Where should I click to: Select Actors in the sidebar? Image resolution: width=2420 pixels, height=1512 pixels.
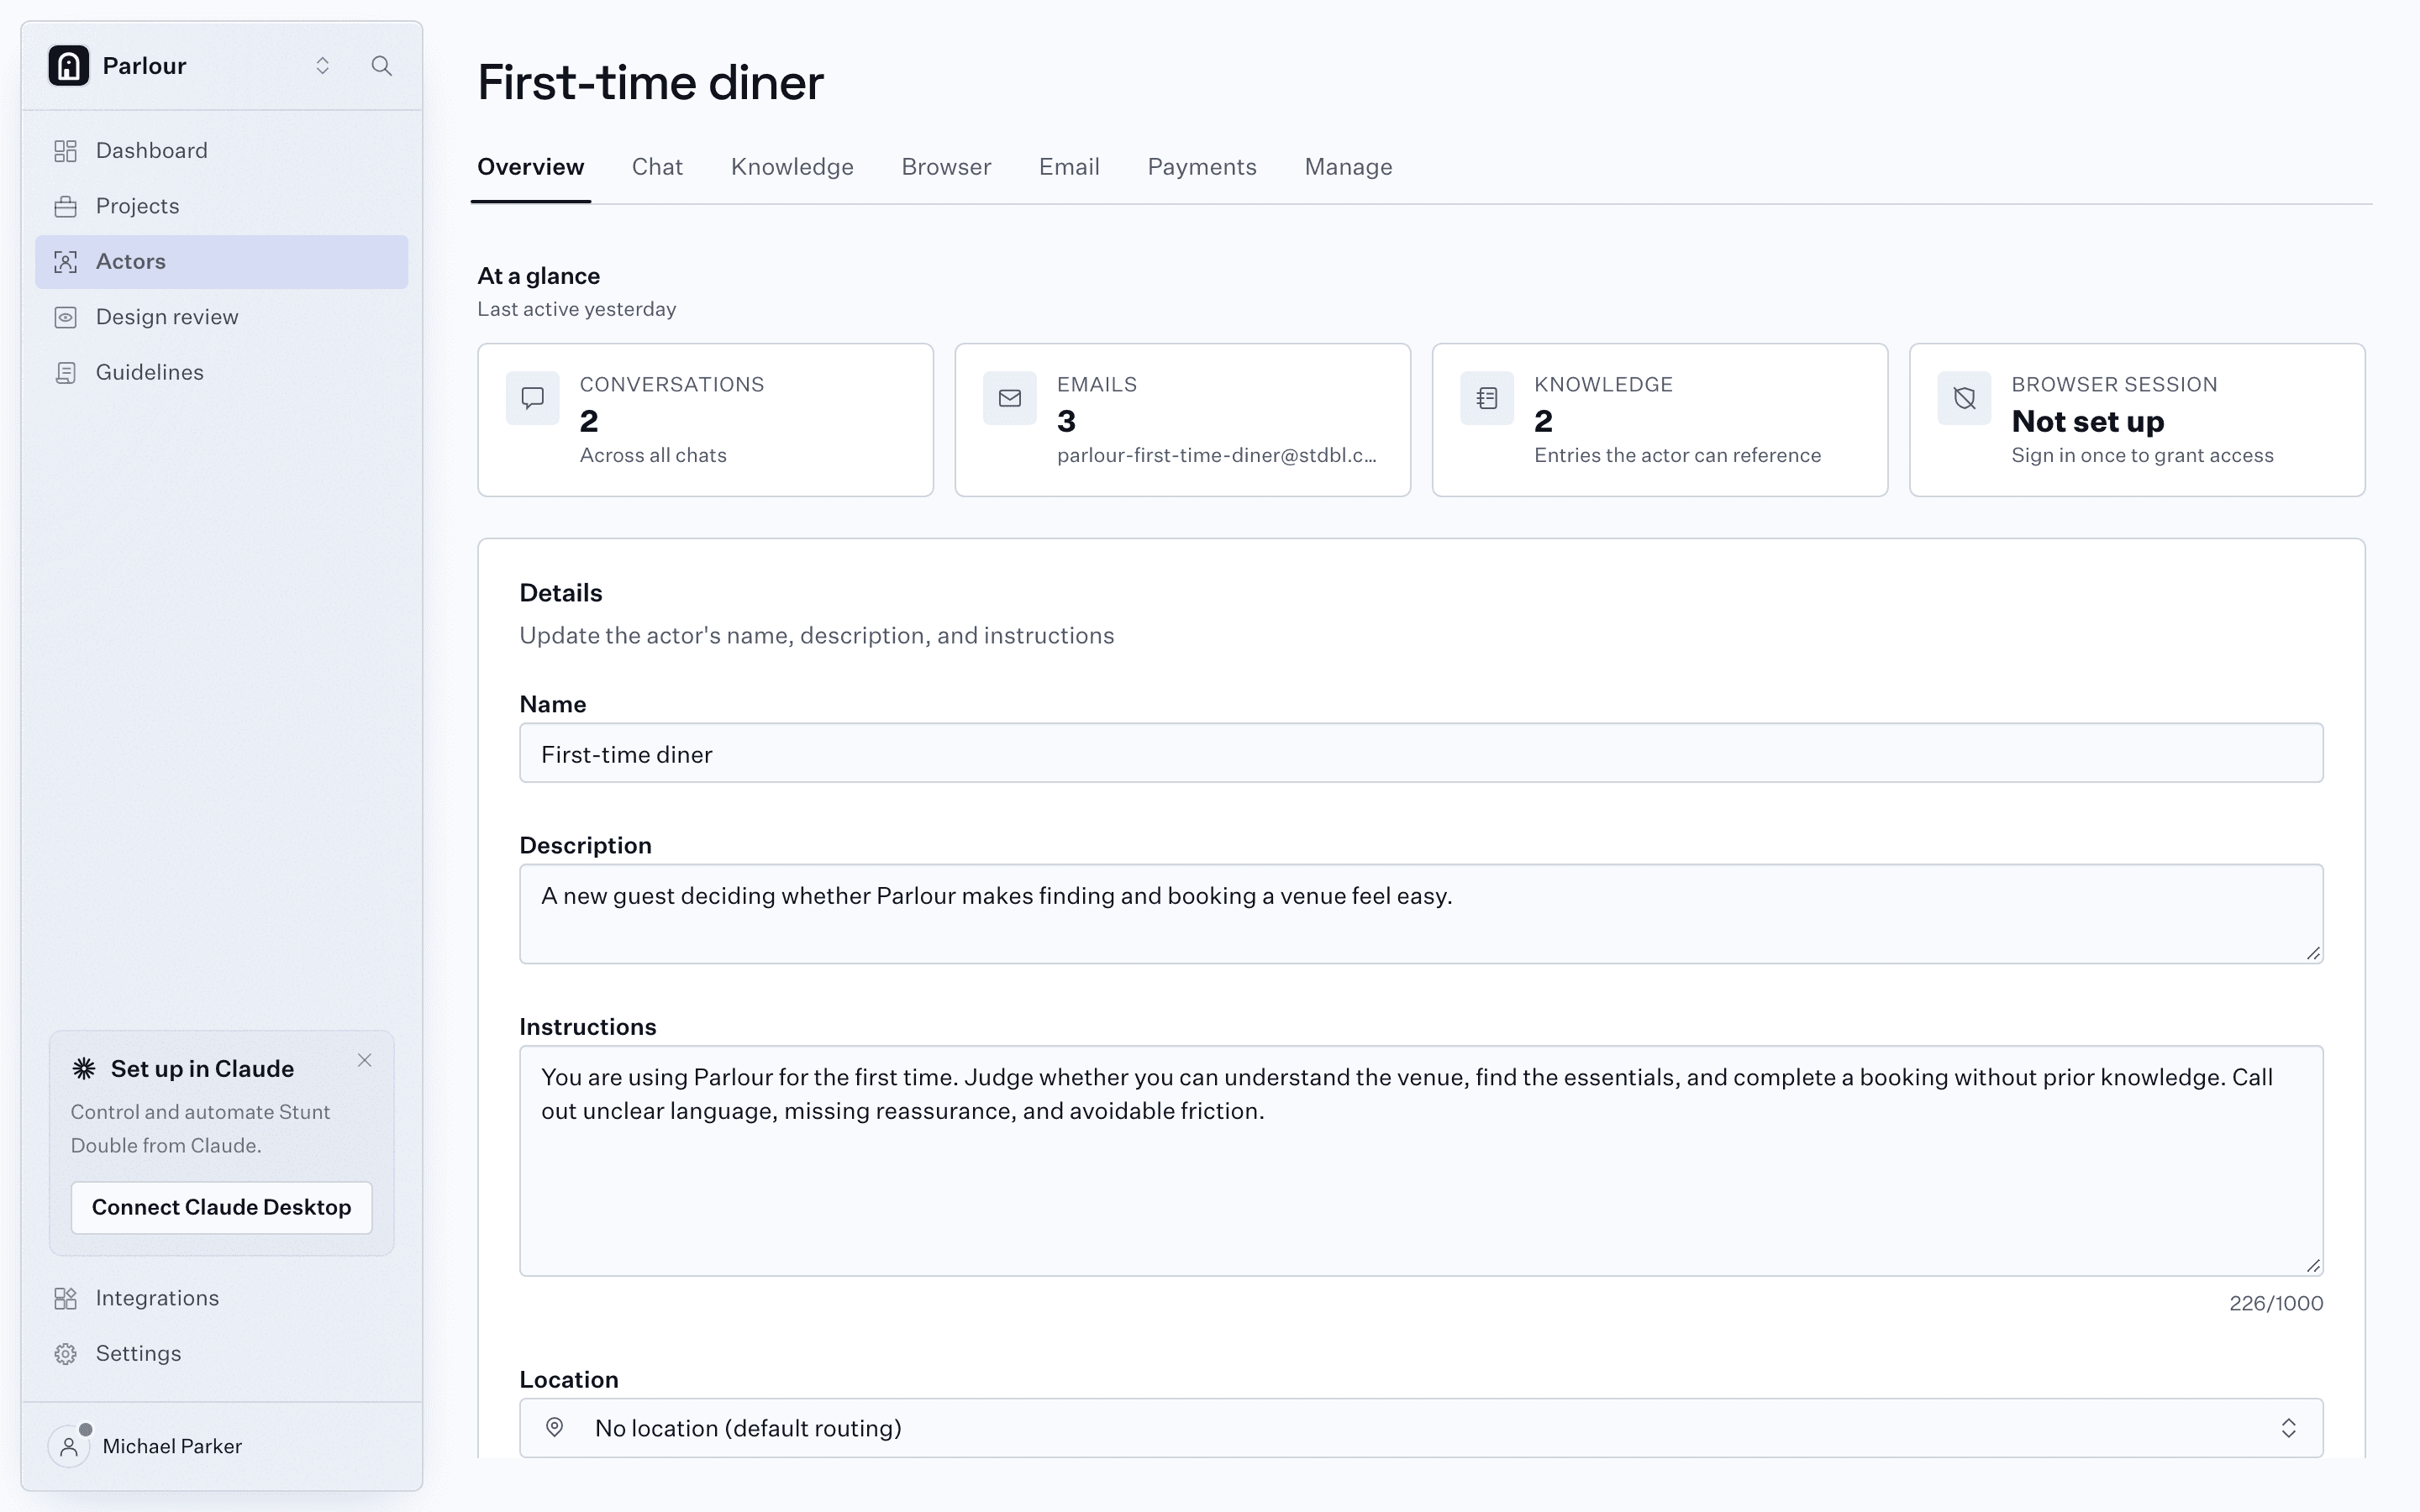pos(222,262)
